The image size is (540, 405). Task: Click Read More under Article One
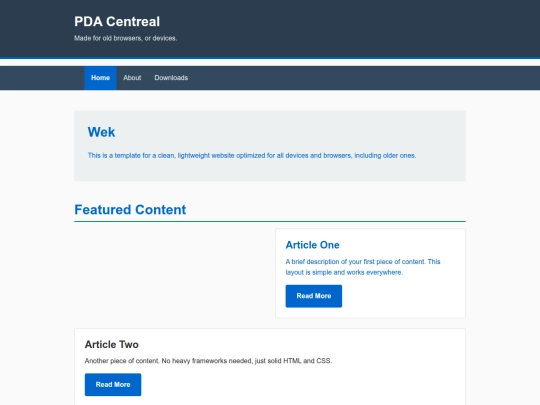tap(314, 296)
